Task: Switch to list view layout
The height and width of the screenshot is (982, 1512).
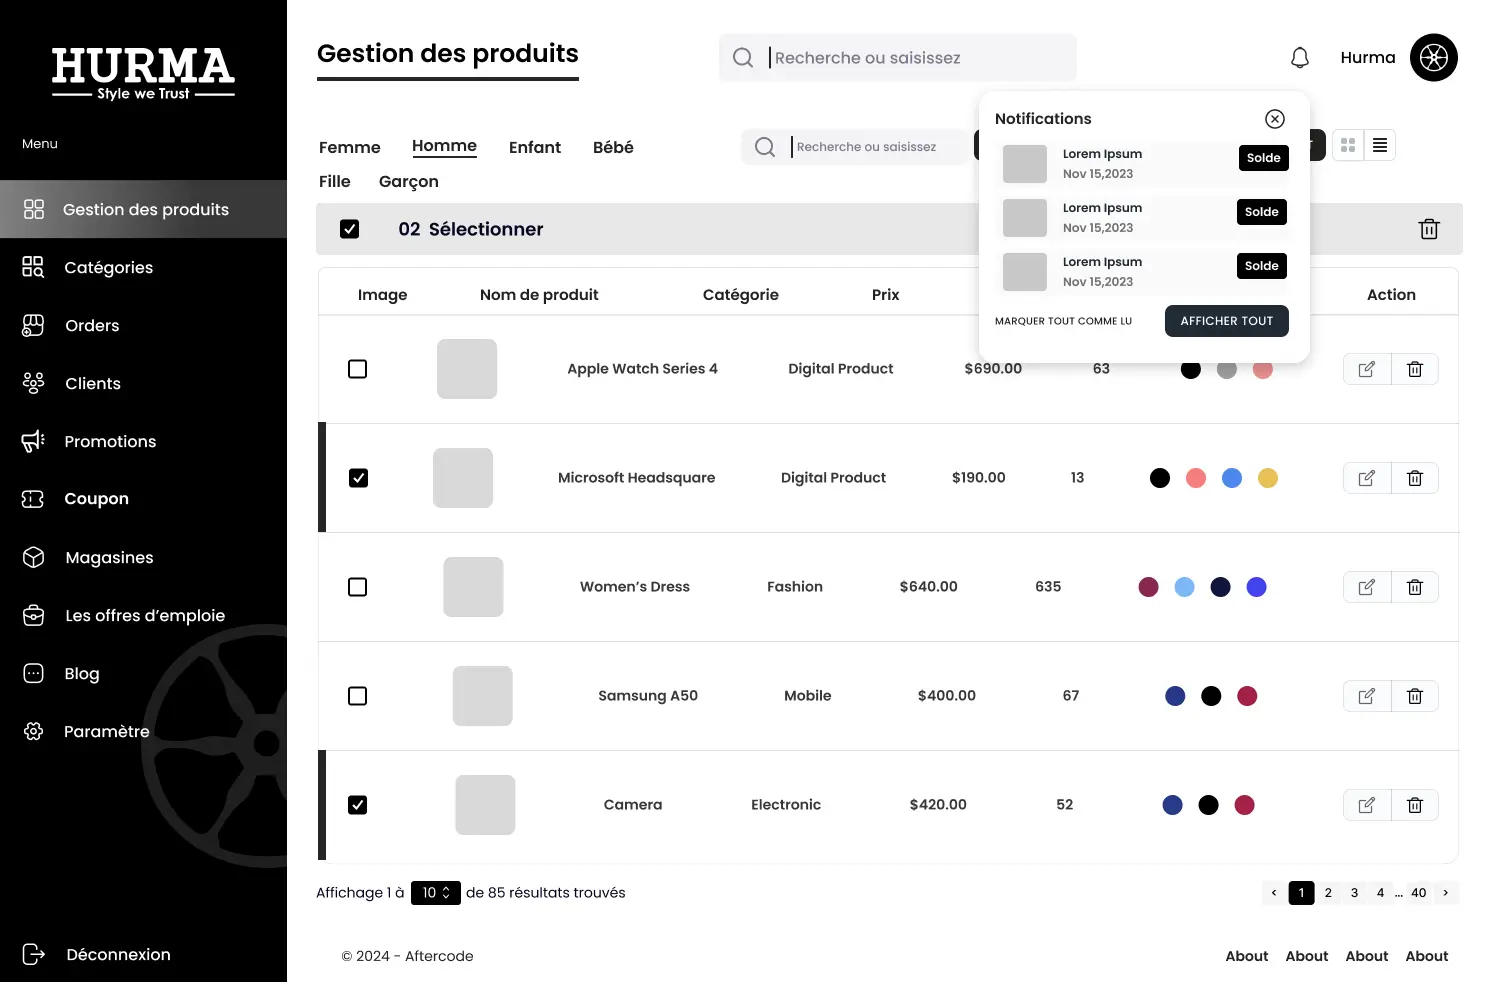Action: (1380, 146)
